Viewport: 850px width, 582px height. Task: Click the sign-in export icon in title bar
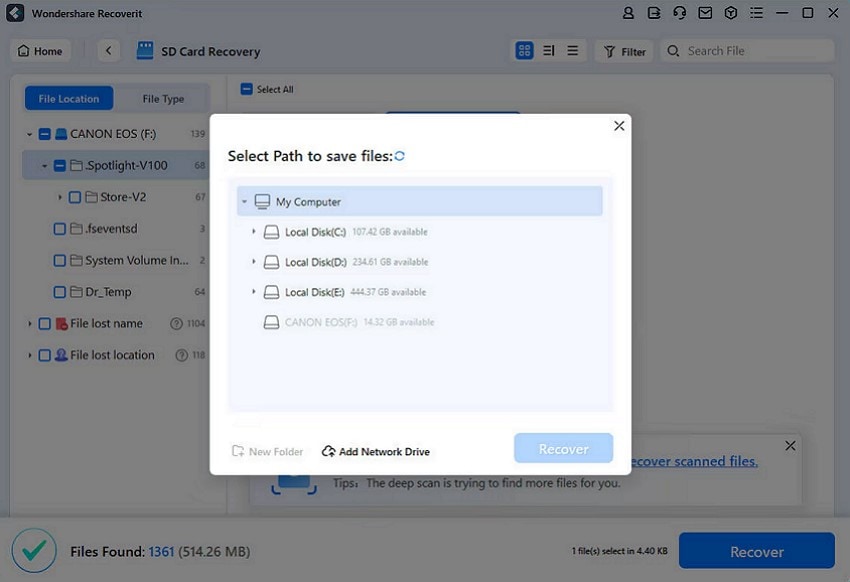tap(654, 13)
